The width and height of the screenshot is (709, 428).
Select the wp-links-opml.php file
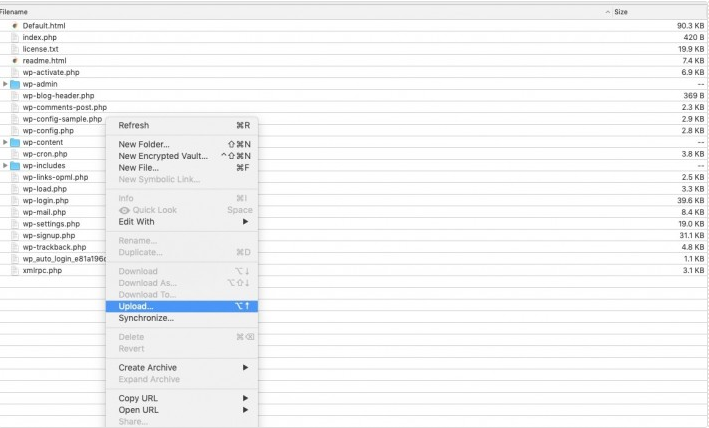[x=55, y=178]
